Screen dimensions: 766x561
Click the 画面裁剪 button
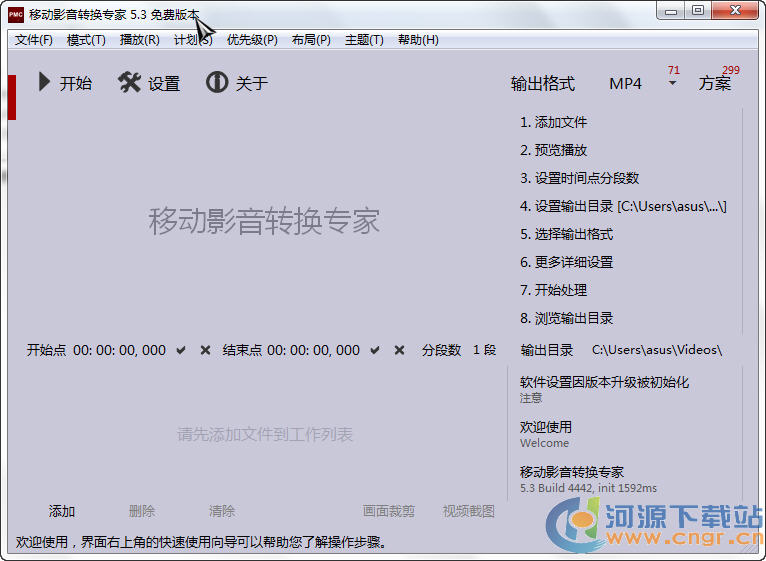(389, 511)
